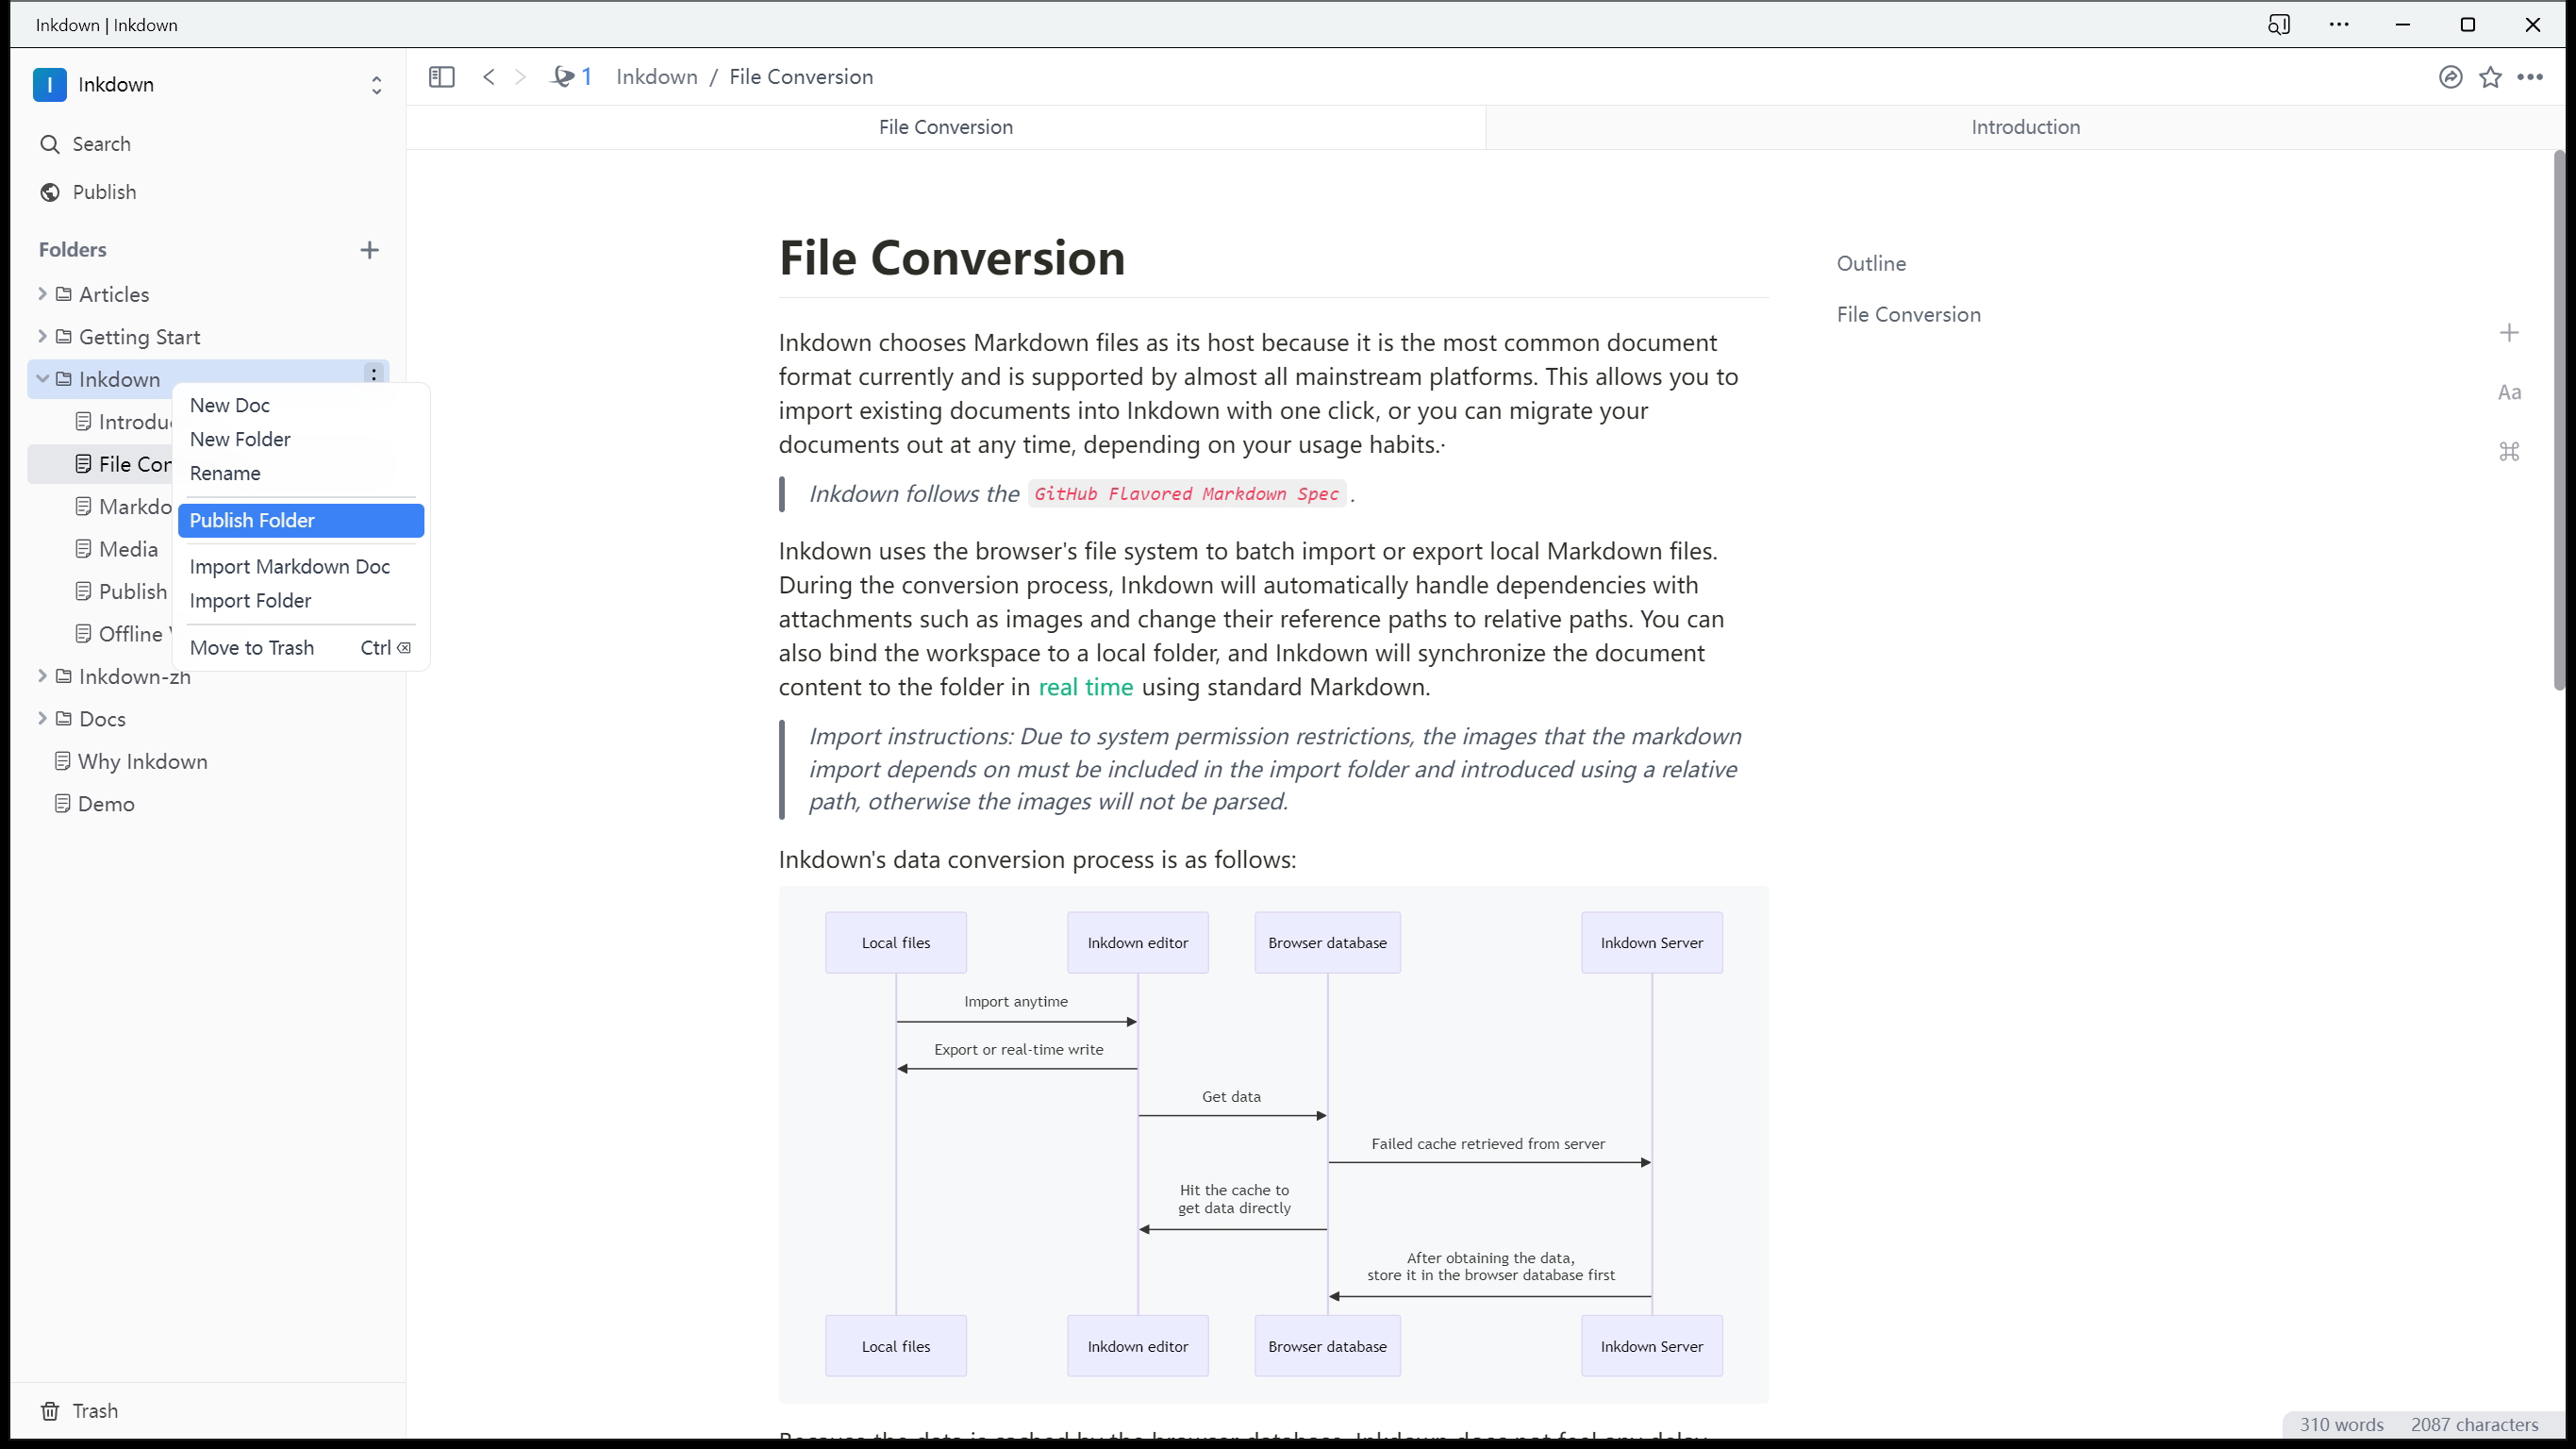The image size is (2576, 1449).
Task: Jump to File Conversion in Outline
Action: (x=1908, y=315)
